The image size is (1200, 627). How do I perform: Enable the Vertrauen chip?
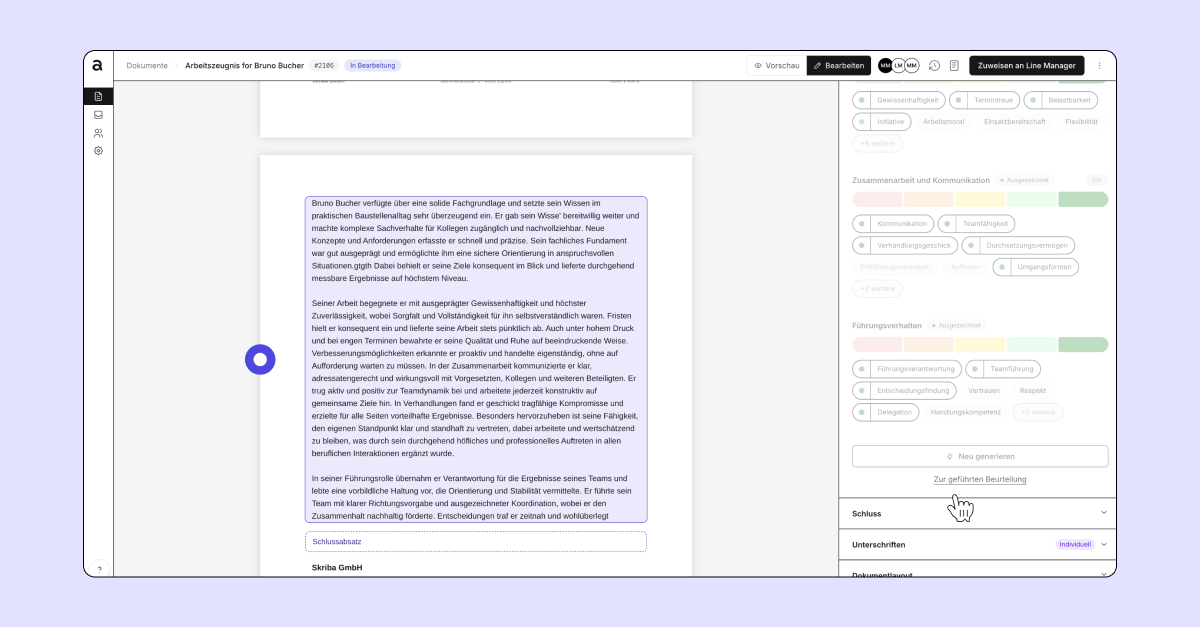[983, 391]
